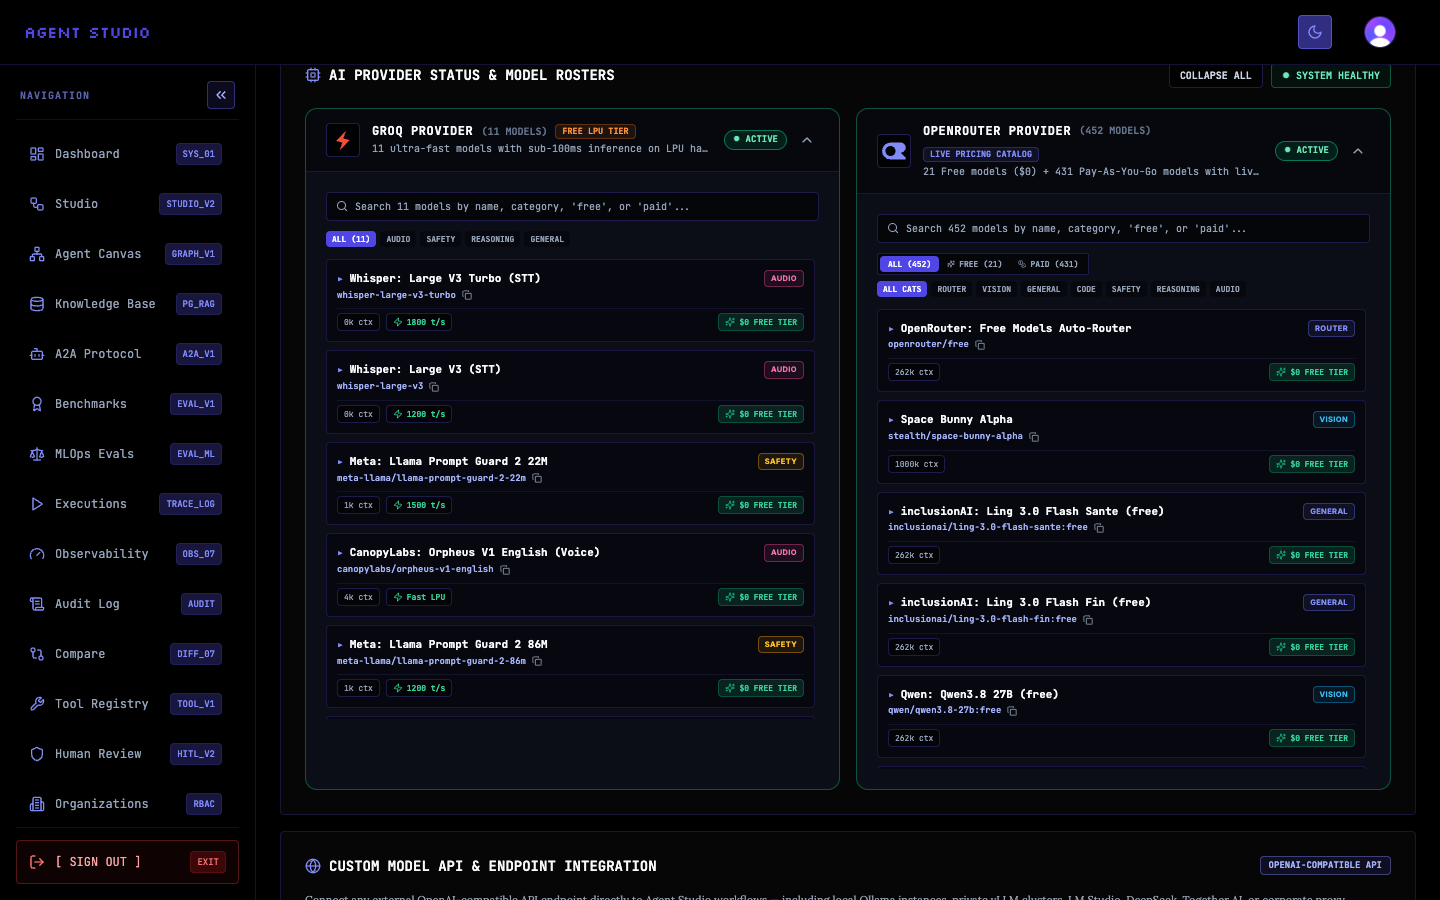Click the Collapse All button
This screenshot has width=1440, height=900.
click(1215, 75)
